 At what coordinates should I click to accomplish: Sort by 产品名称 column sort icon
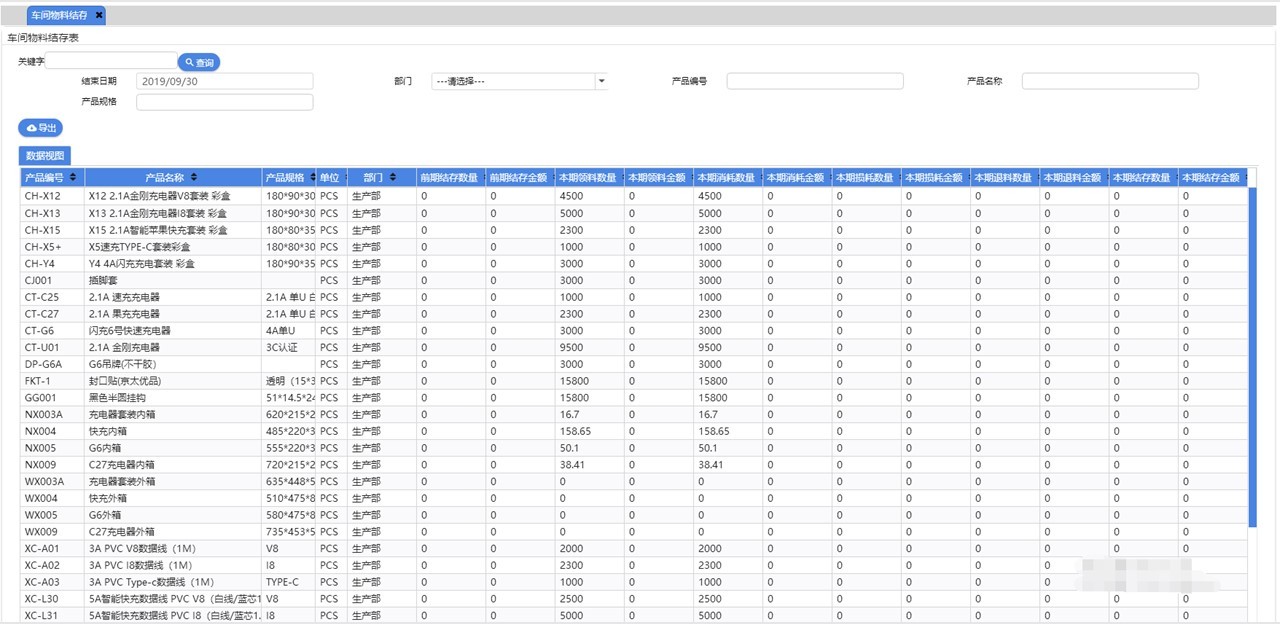(192, 178)
